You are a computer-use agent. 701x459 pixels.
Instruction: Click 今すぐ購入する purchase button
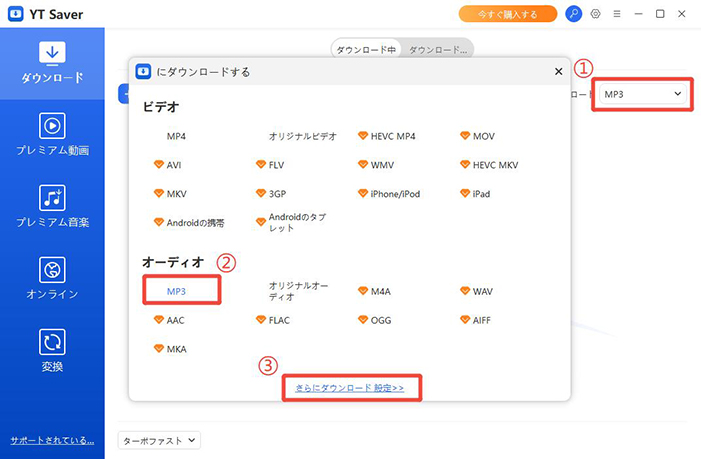(508, 14)
